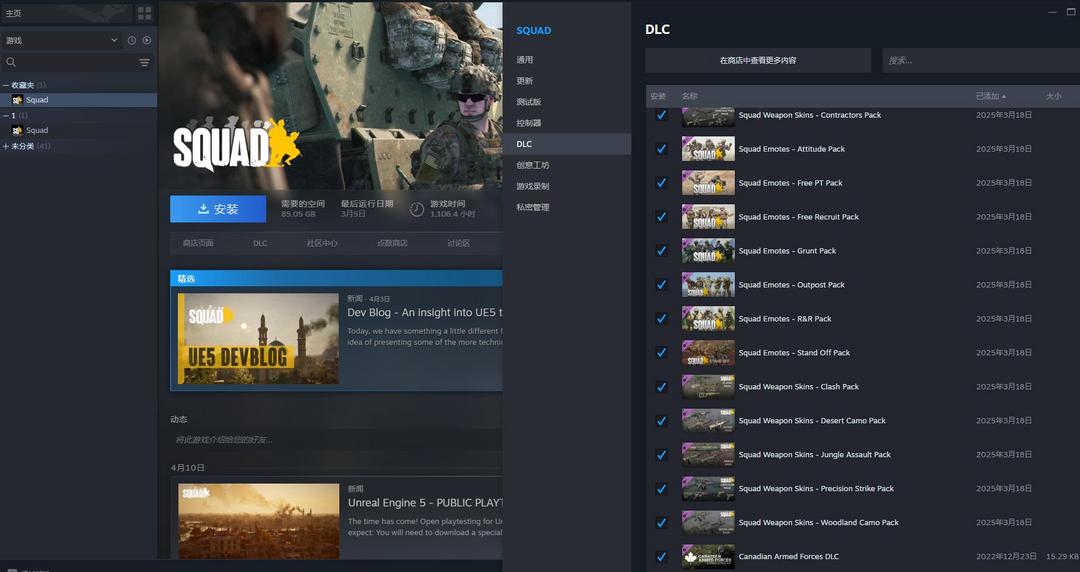The image size is (1080, 572).
Task: Open the library filter options icon
Action: [144, 63]
